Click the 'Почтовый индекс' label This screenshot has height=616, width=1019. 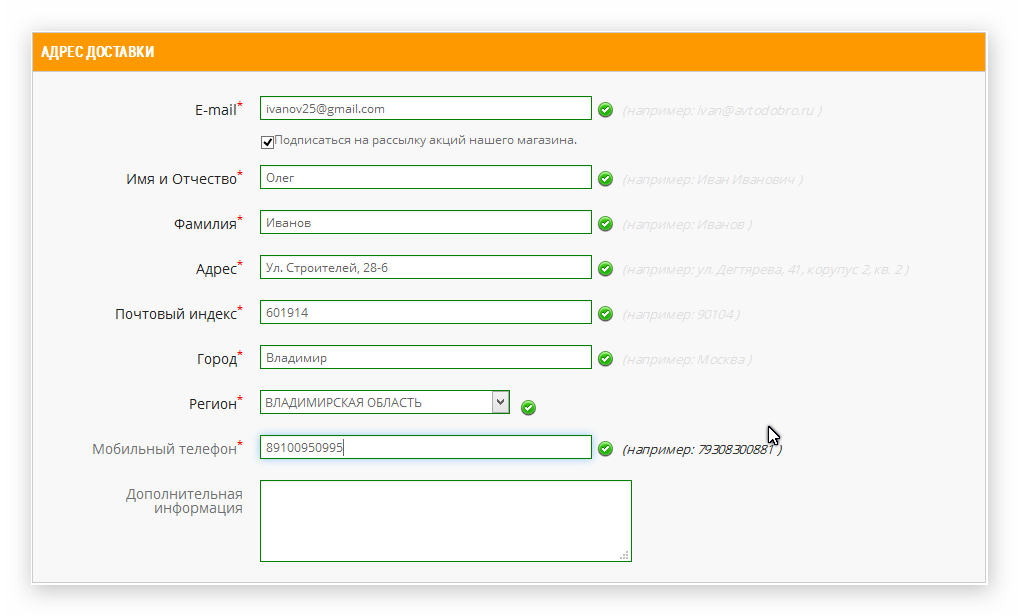(176, 314)
